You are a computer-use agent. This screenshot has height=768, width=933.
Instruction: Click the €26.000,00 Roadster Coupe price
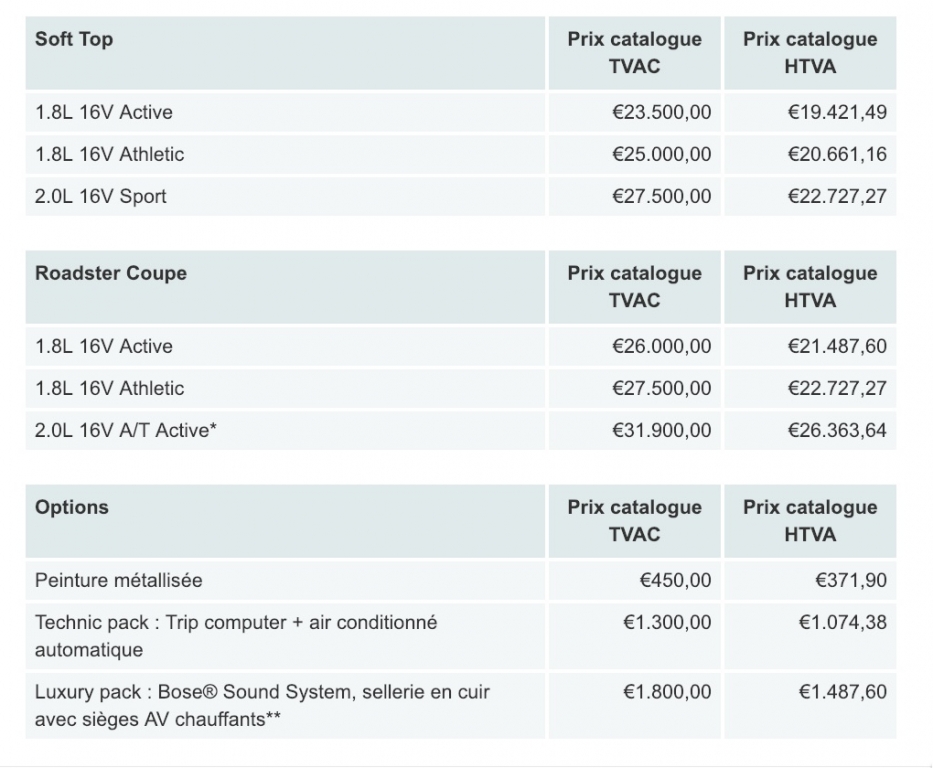(x=661, y=346)
